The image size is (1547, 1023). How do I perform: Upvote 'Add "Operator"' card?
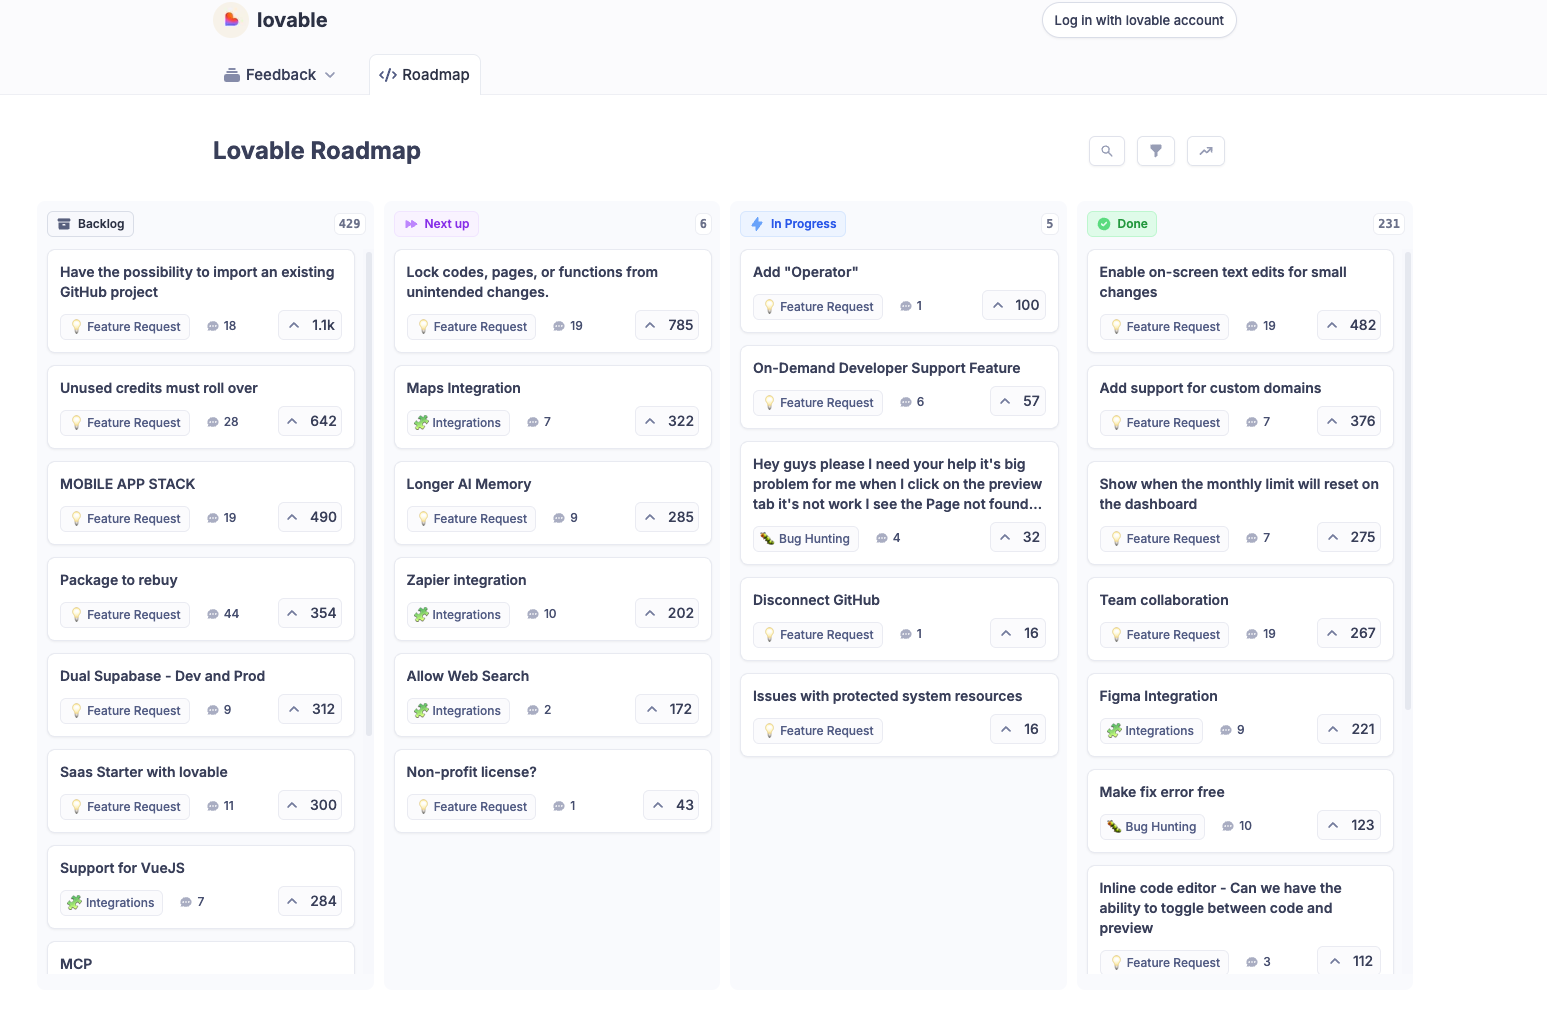click(1014, 305)
